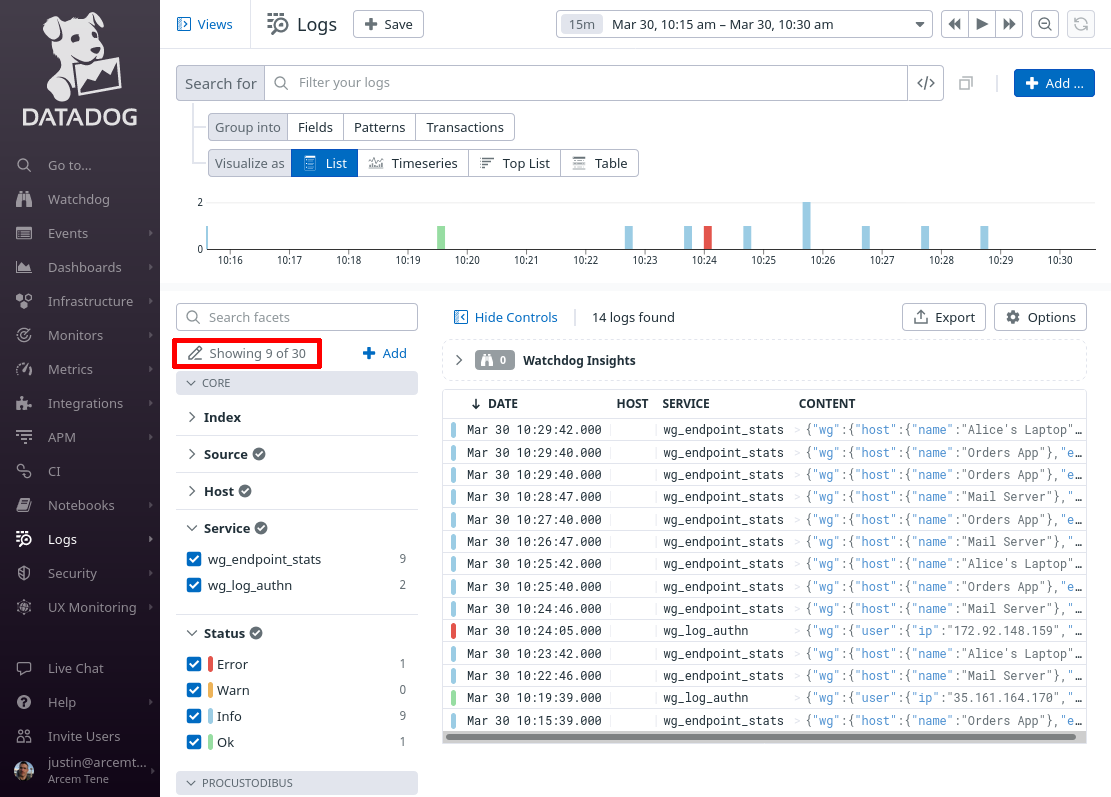Screen dimensions: 1111x797
Task: Click the blue Add ... button
Action: coord(1054,83)
